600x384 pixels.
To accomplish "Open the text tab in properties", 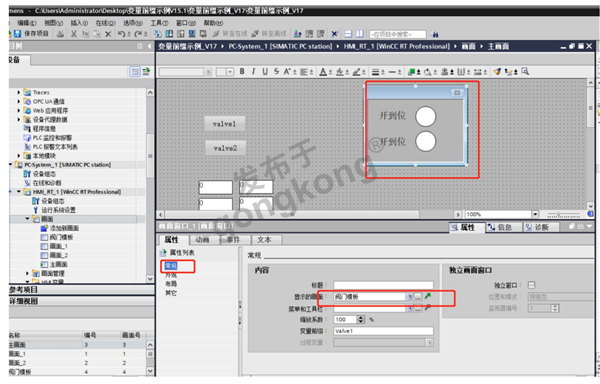I will pos(264,240).
